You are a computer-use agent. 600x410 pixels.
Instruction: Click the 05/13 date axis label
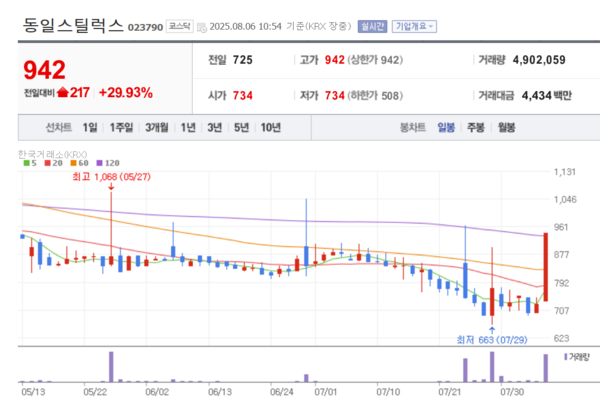click(33, 392)
